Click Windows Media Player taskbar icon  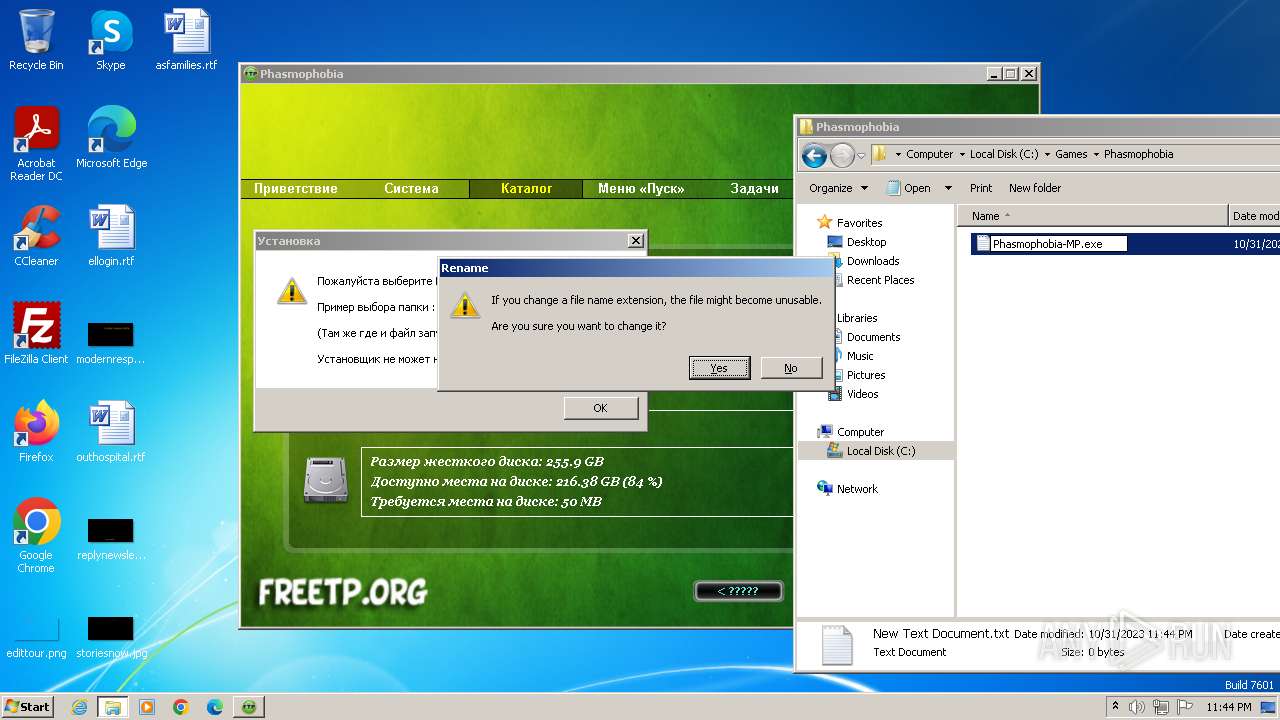[x=147, y=707]
